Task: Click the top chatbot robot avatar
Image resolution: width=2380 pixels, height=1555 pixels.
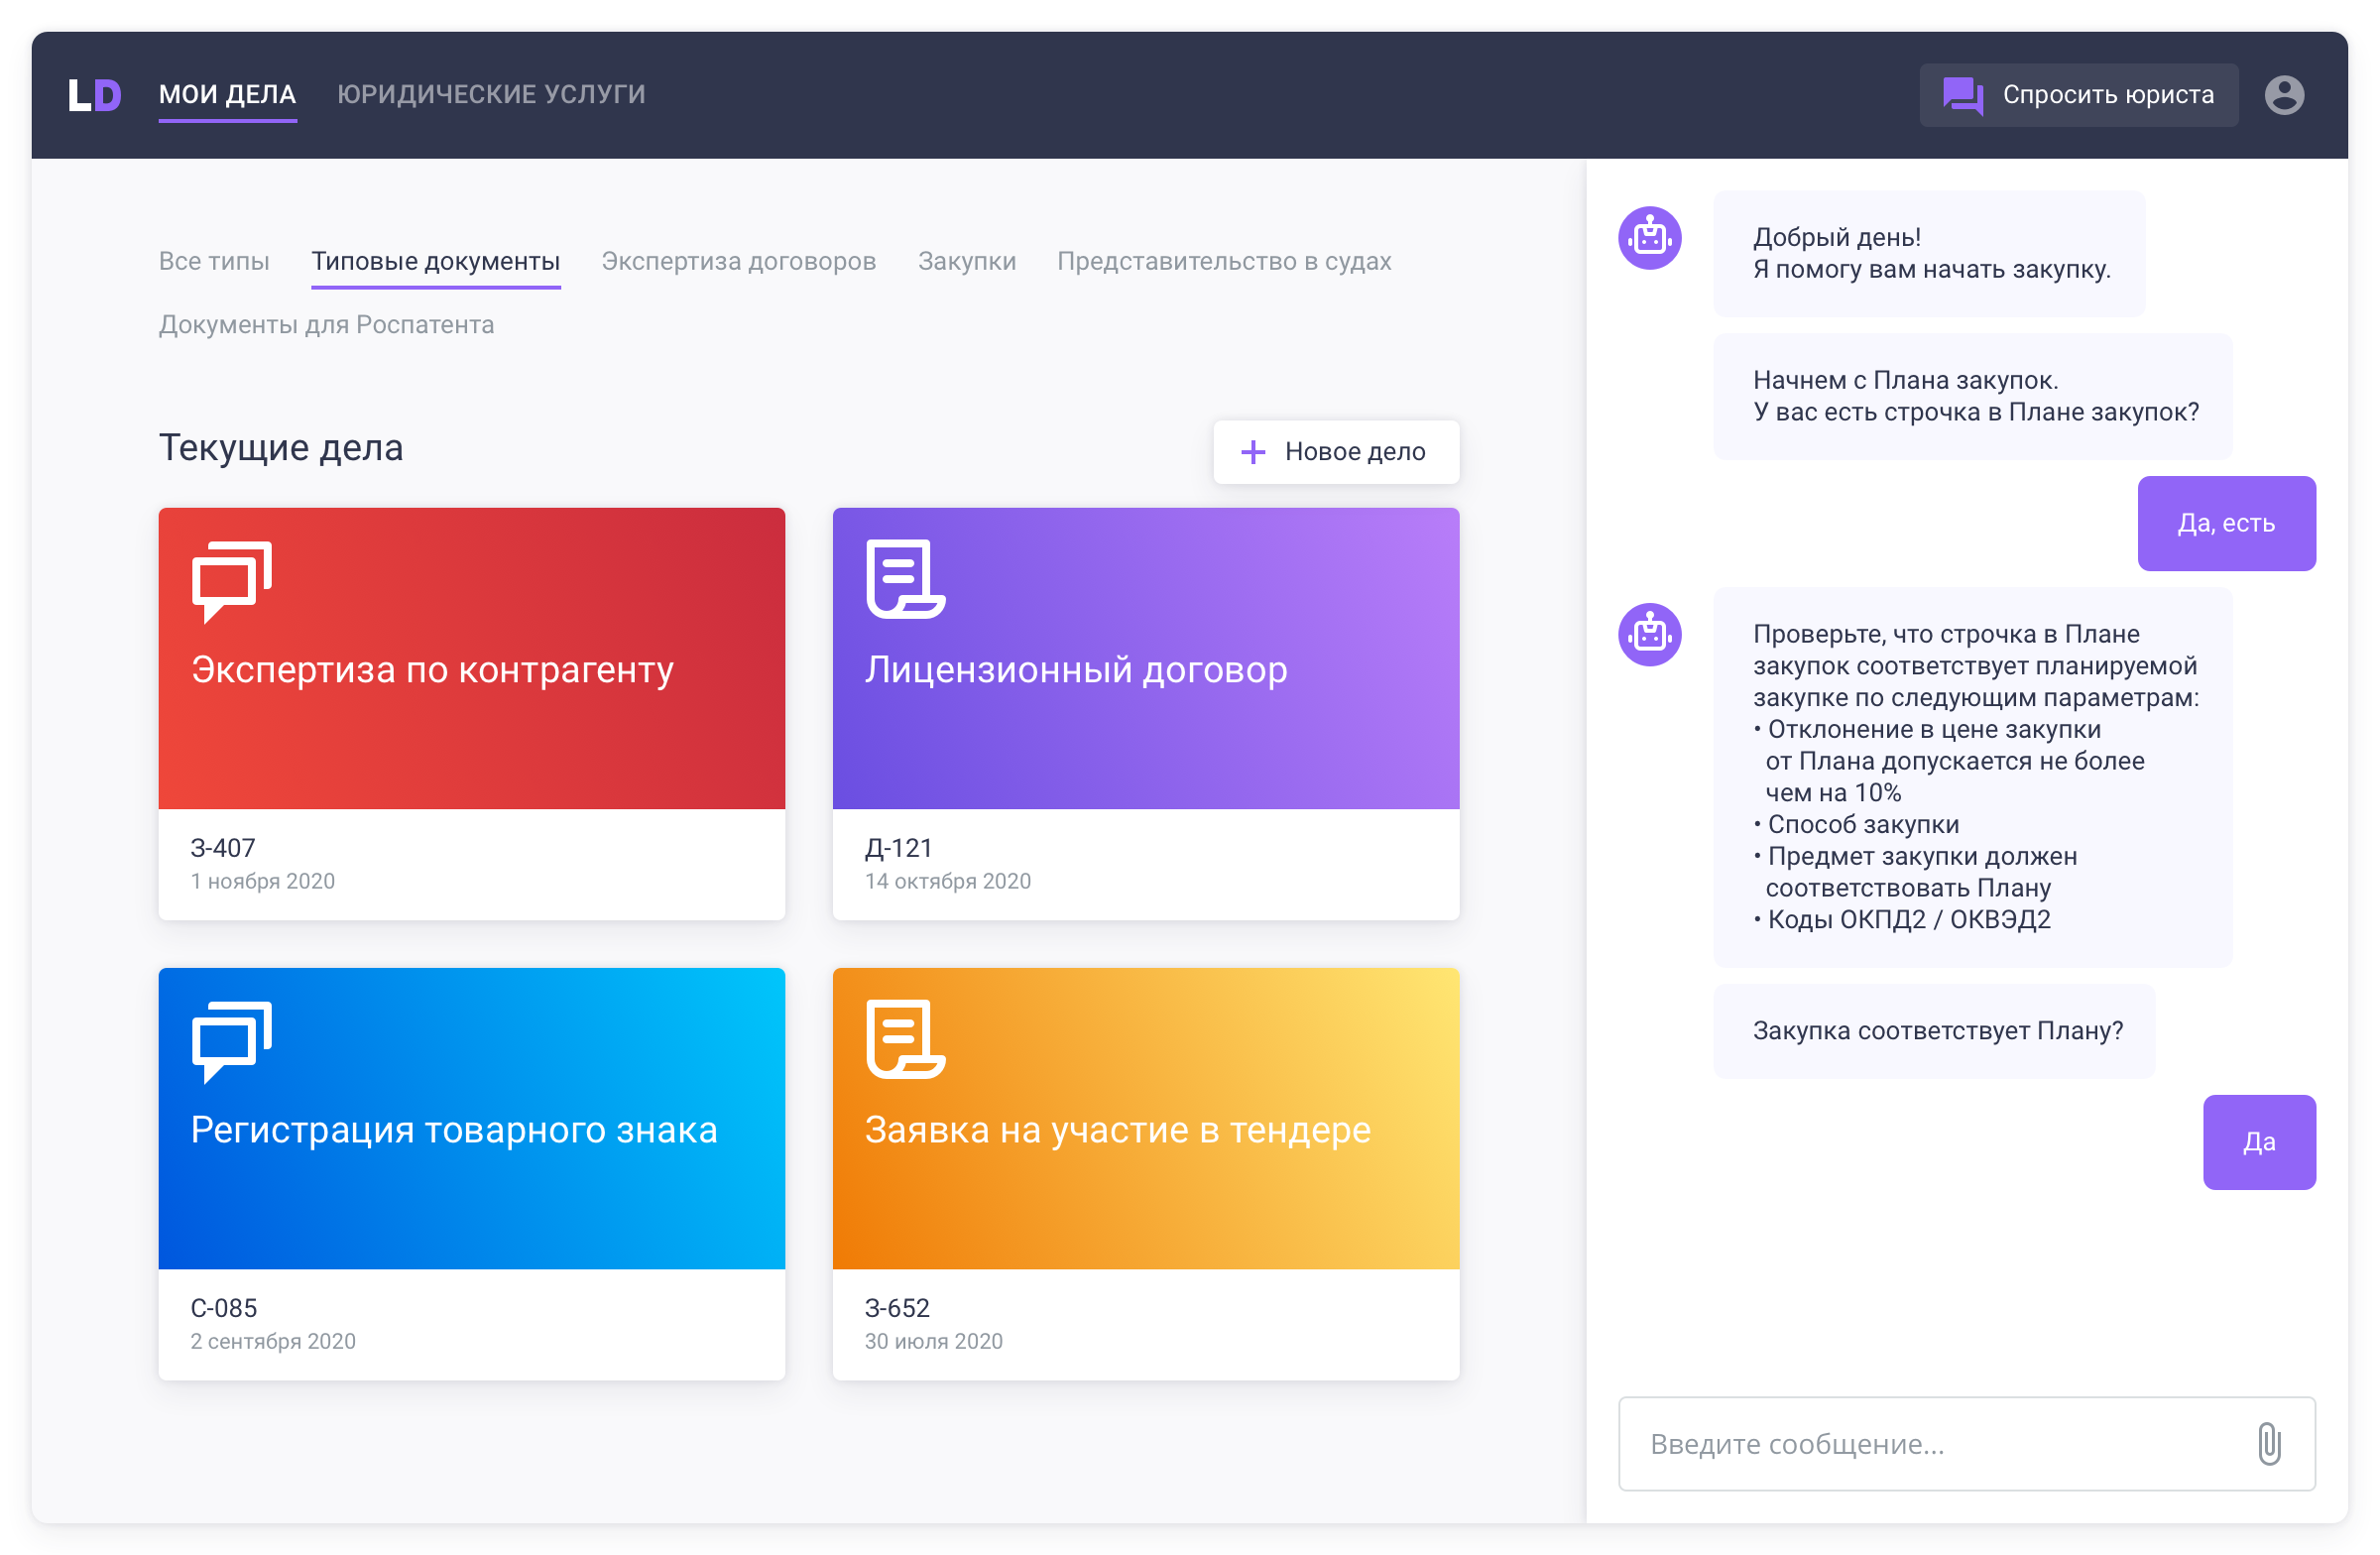Action: coord(1649,238)
